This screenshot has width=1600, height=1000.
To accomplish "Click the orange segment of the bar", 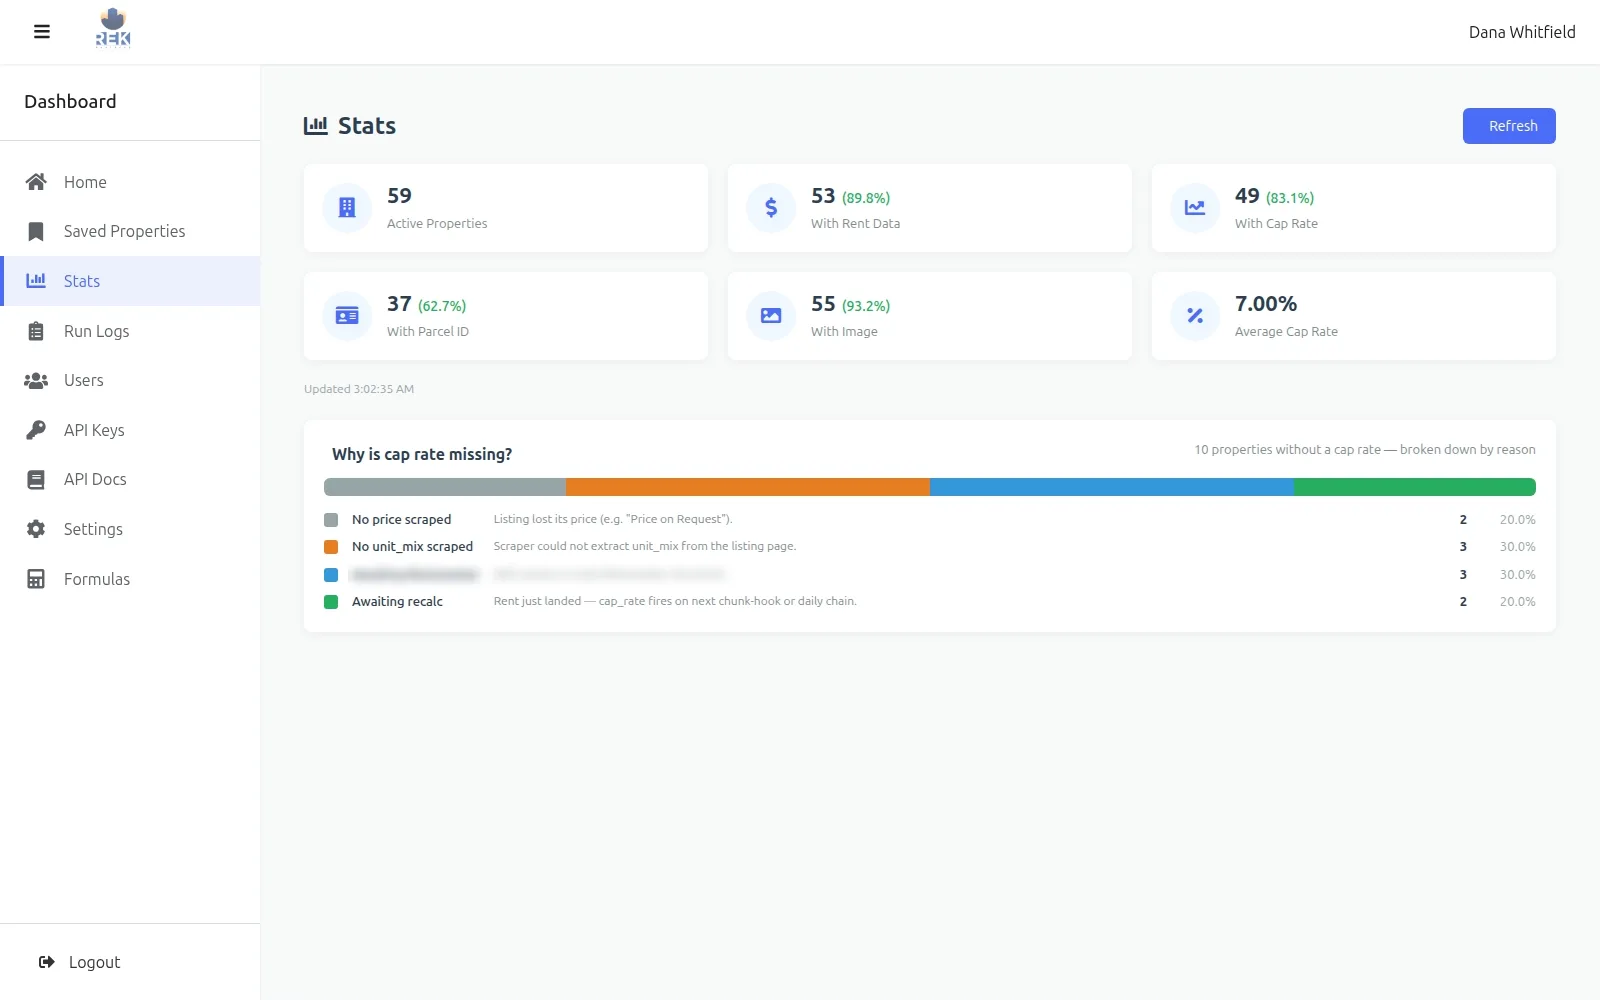I will click(748, 487).
